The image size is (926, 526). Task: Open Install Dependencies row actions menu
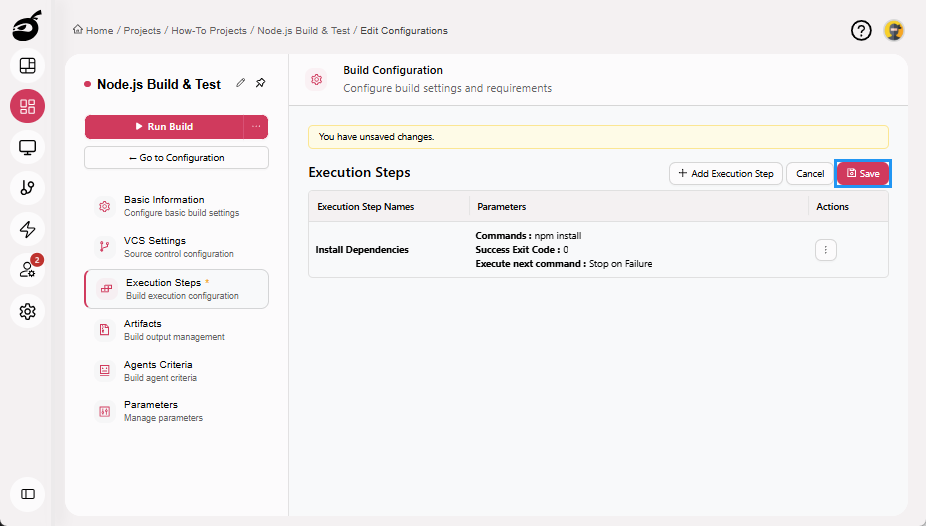(826, 250)
